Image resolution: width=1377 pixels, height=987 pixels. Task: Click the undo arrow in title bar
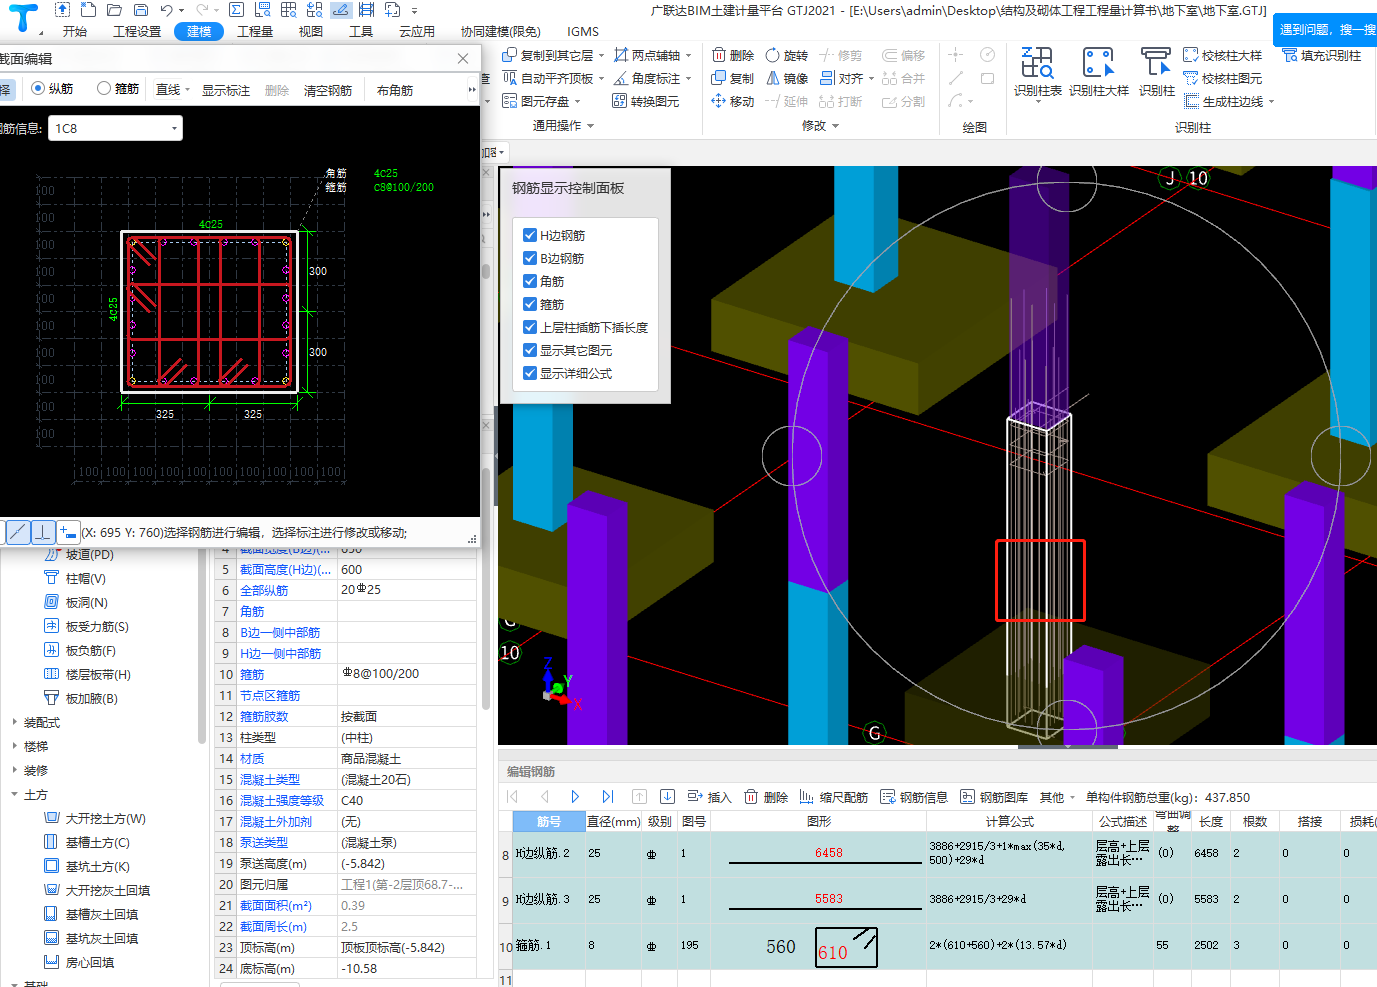click(166, 10)
